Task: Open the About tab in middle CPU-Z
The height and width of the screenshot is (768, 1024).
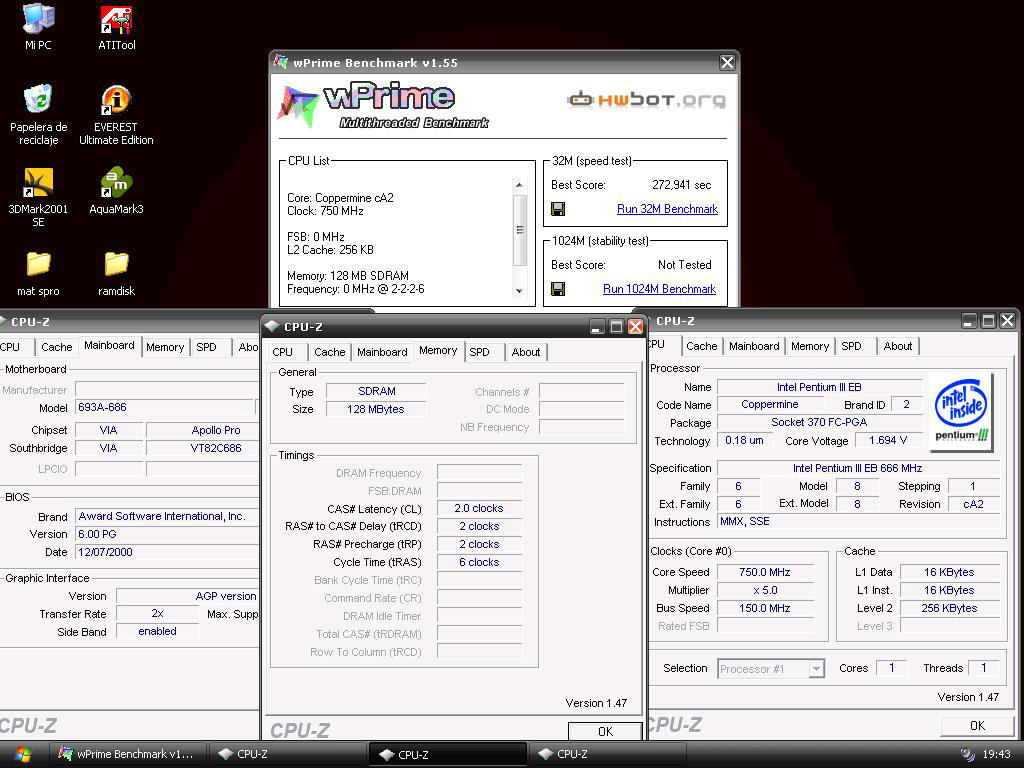Action: (526, 352)
